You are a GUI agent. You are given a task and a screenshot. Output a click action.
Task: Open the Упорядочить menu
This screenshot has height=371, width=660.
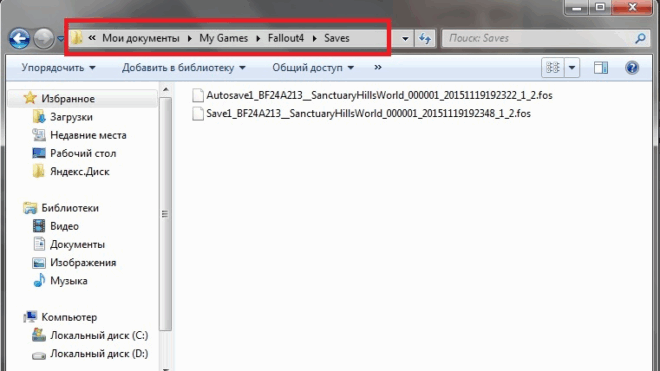[59, 68]
